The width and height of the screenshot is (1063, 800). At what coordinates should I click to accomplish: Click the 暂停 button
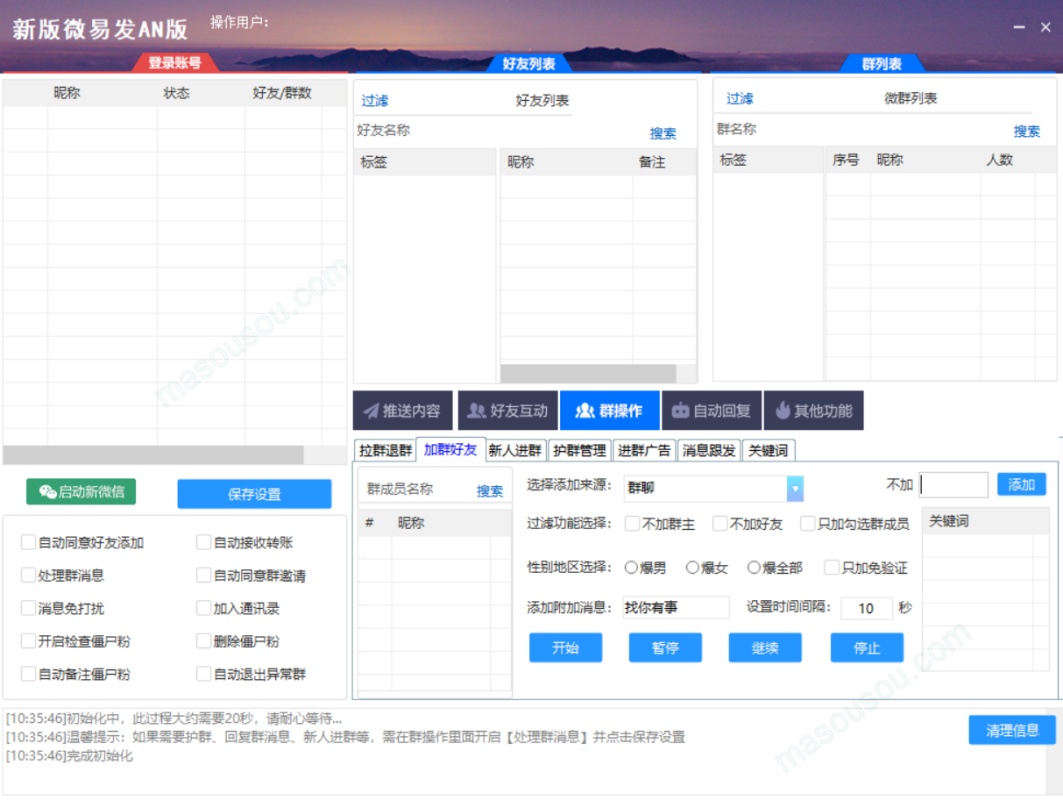(665, 647)
